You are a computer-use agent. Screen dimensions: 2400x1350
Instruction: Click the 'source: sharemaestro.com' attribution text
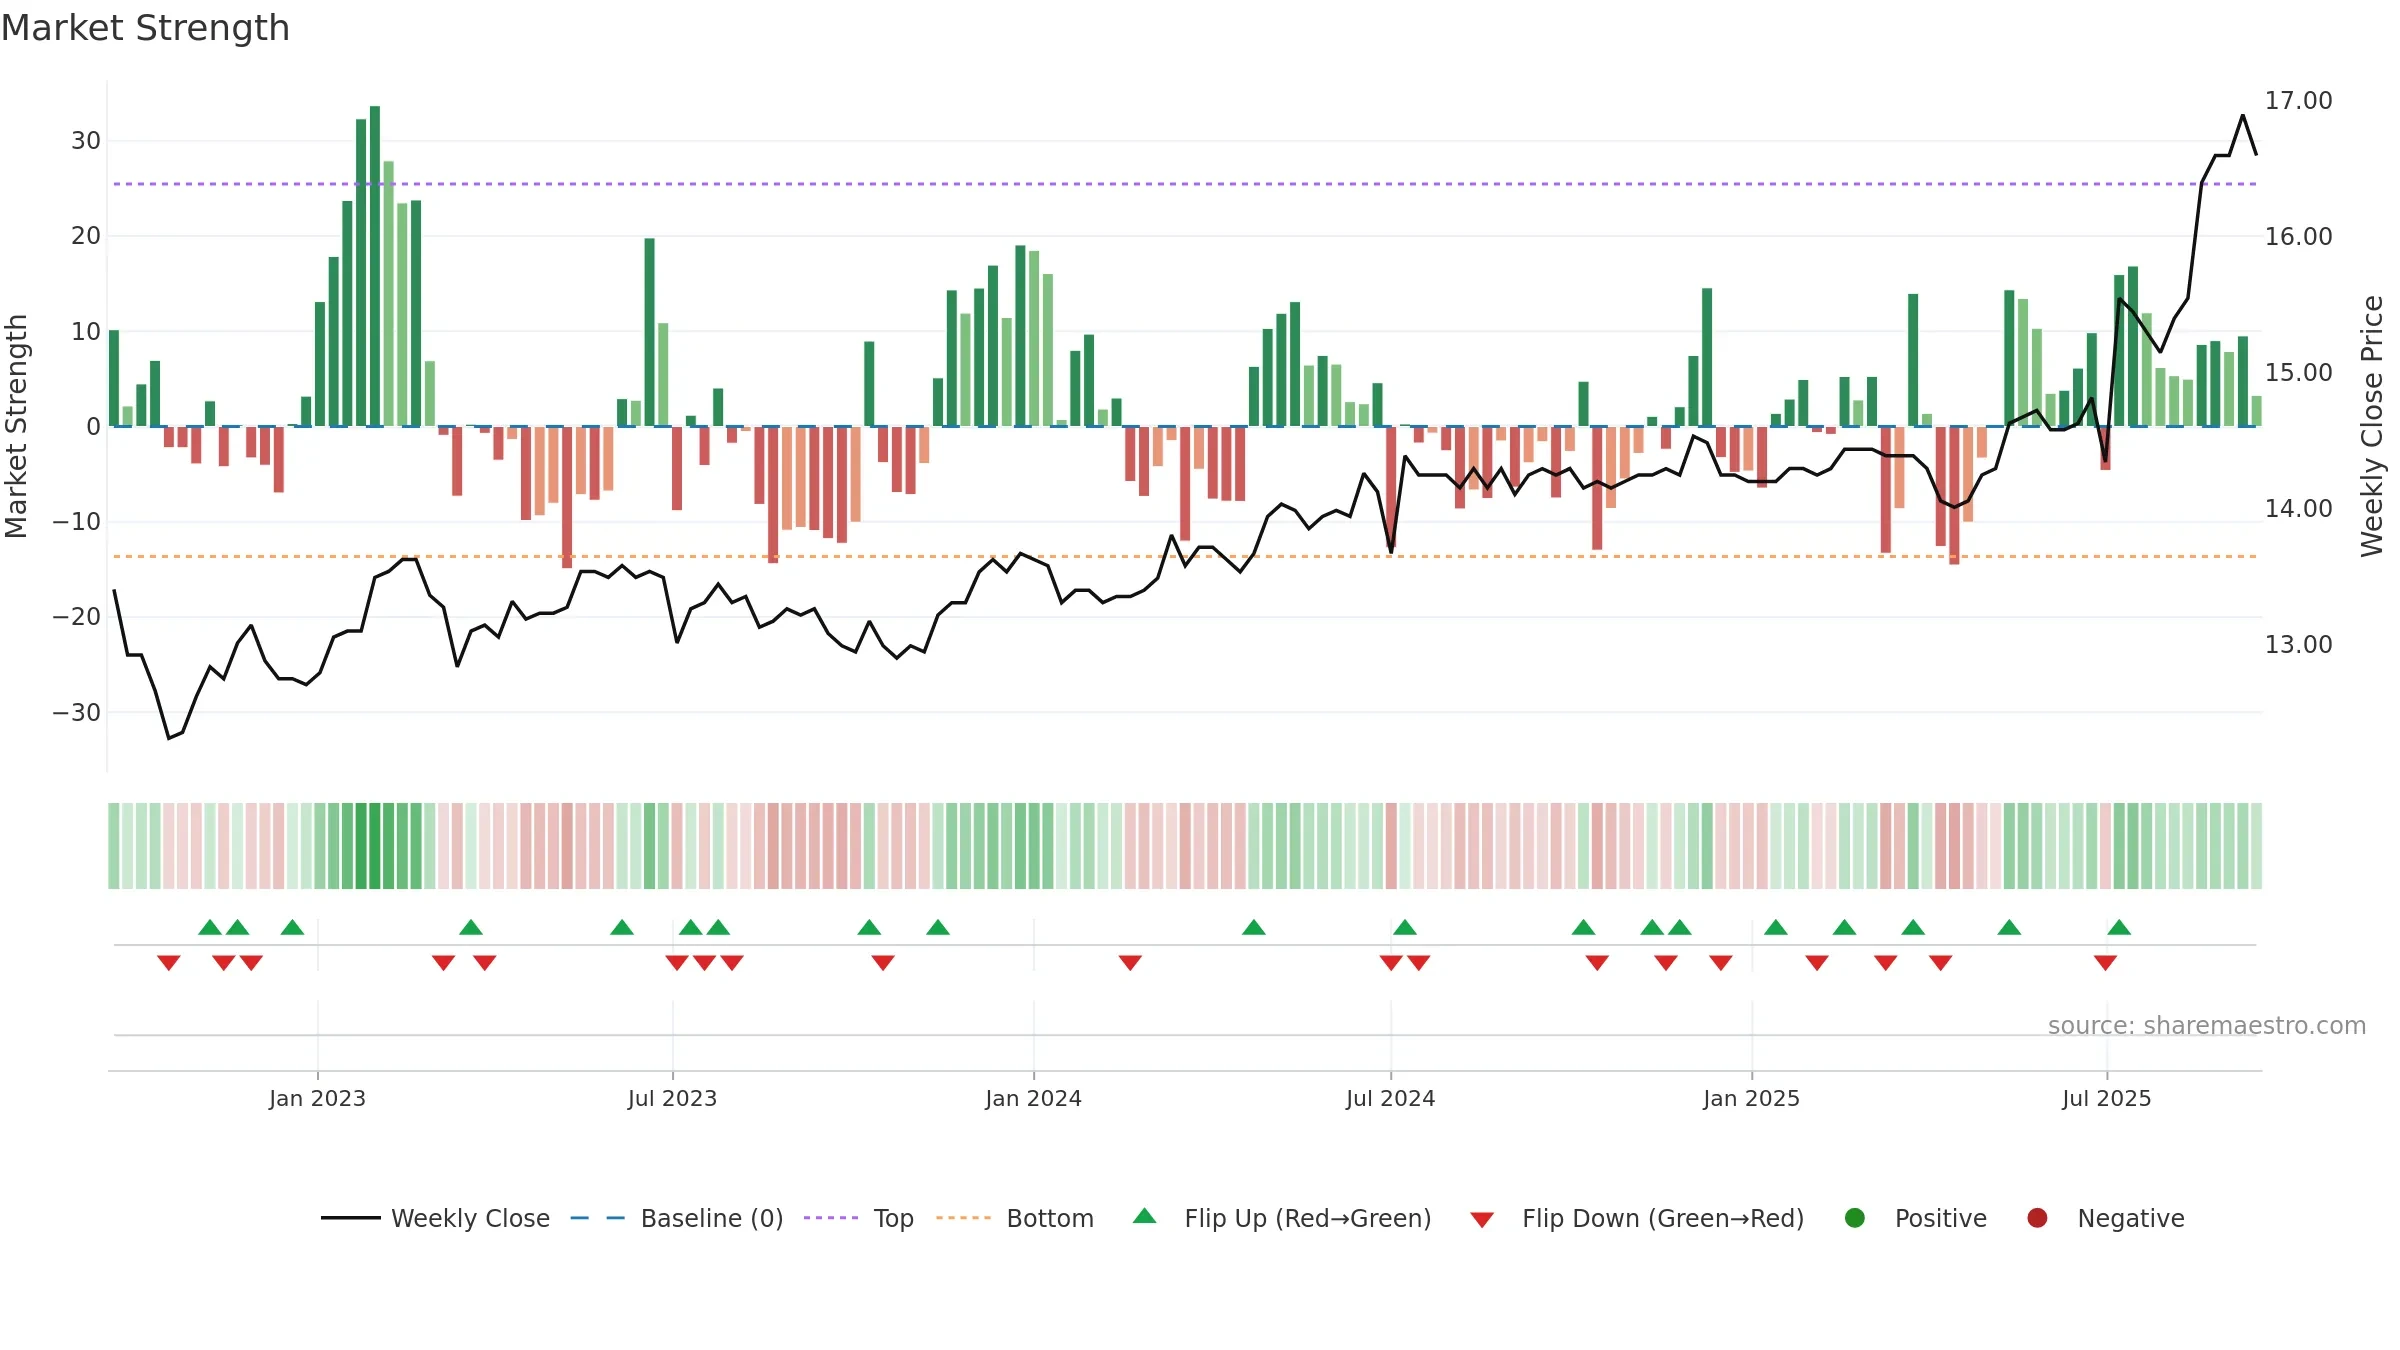click(x=2207, y=1026)
